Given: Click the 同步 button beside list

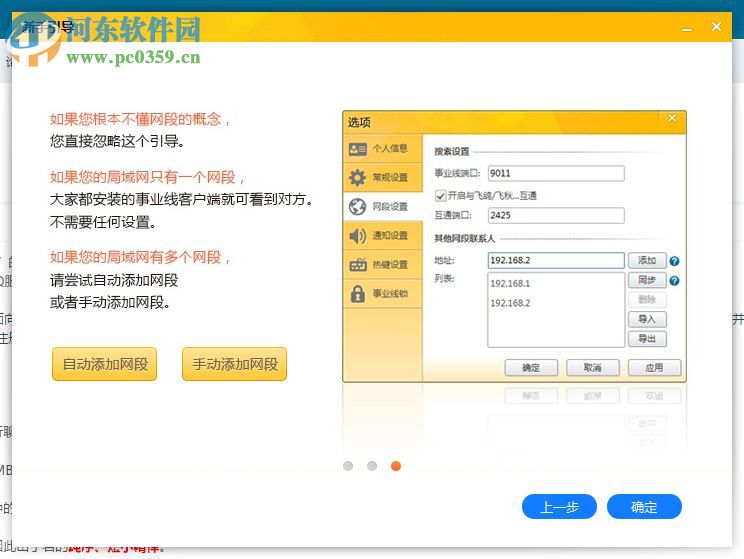Looking at the screenshot, I should coord(647,280).
